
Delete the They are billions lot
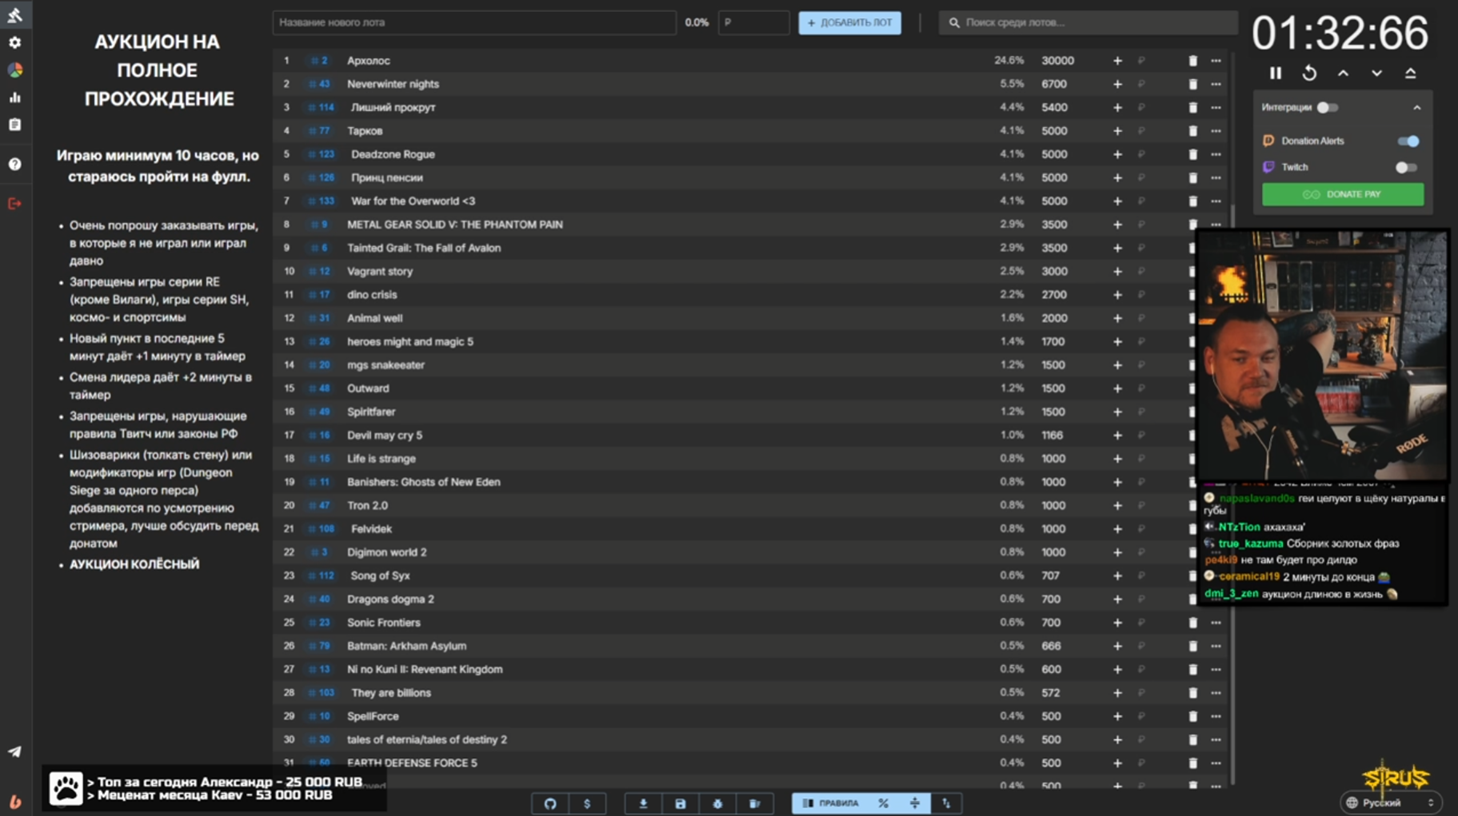click(1192, 693)
